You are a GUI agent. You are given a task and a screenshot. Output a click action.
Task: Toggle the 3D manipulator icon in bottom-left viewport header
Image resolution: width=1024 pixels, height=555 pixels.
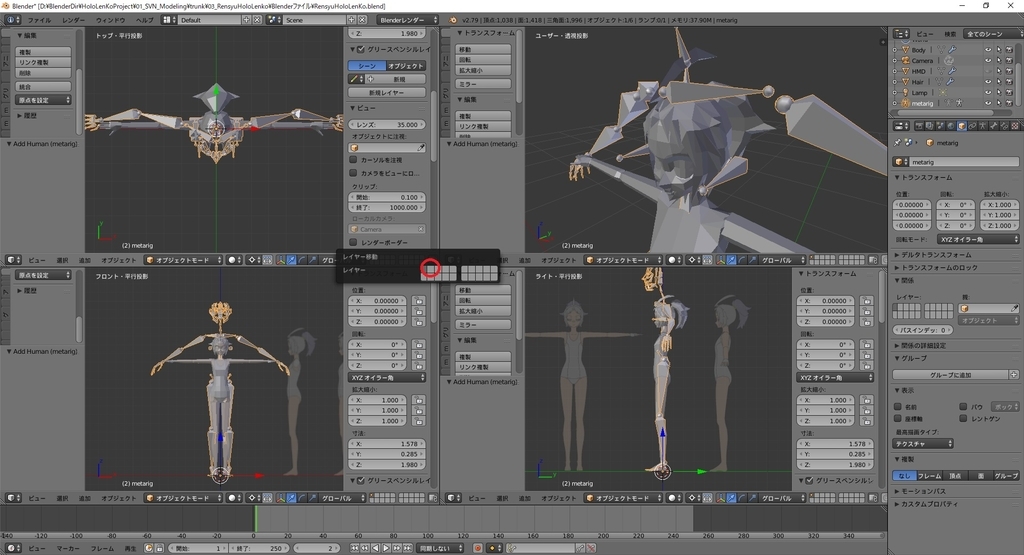(x=281, y=498)
